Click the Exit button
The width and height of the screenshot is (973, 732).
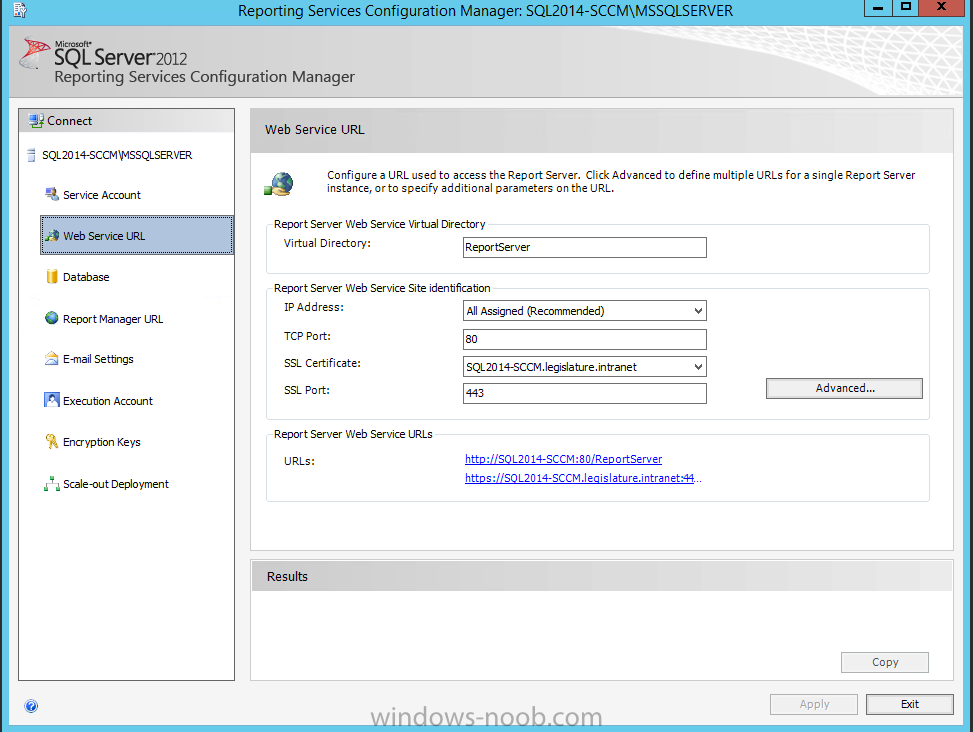pyautogui.click(x=910, y=704)
